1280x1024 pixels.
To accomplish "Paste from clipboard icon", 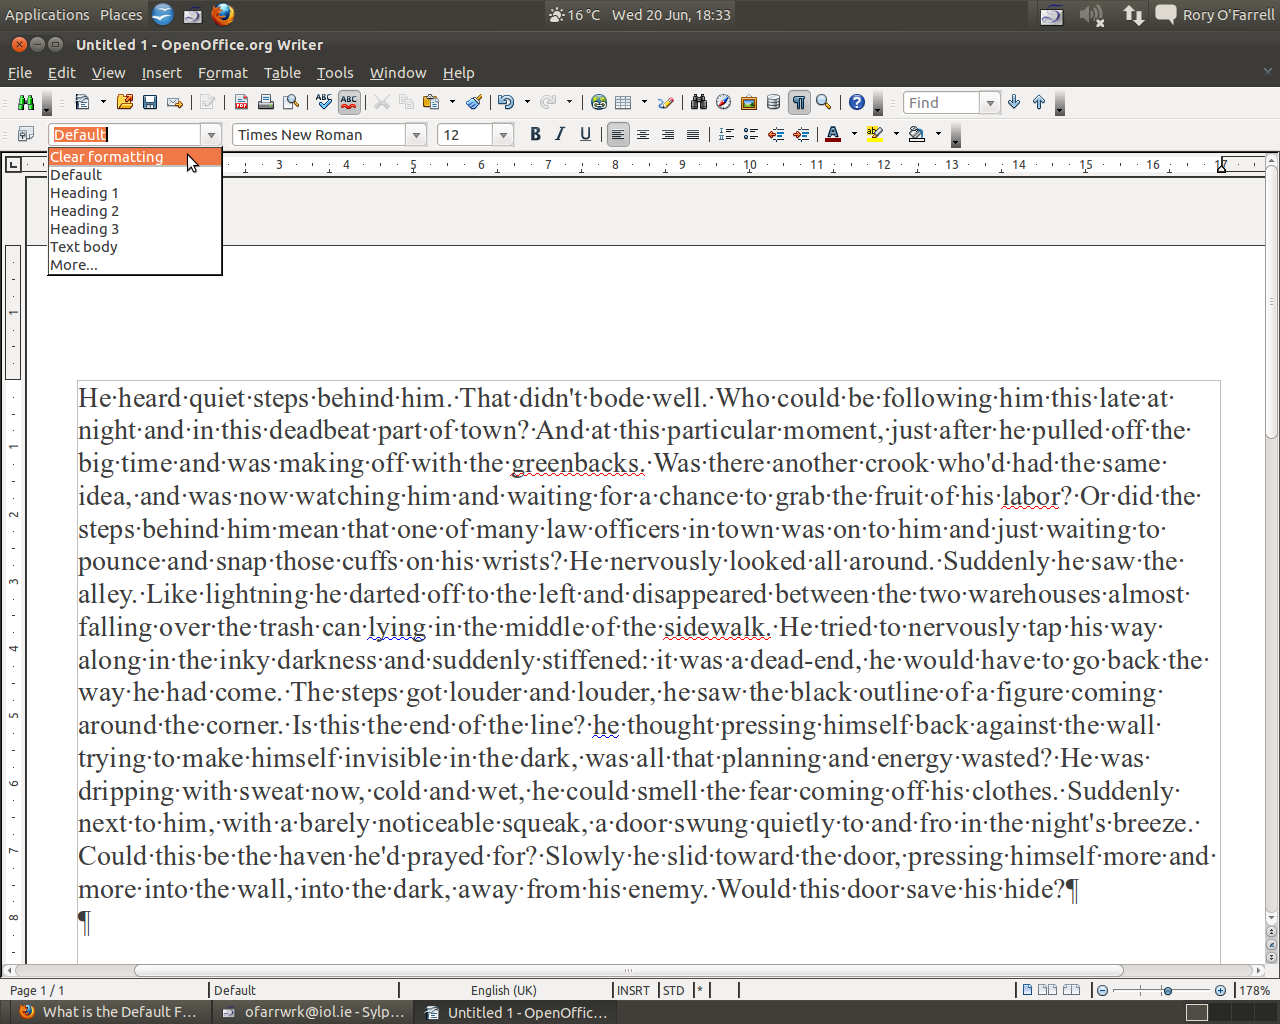I will pyautogui.click(x=431, y=102).
